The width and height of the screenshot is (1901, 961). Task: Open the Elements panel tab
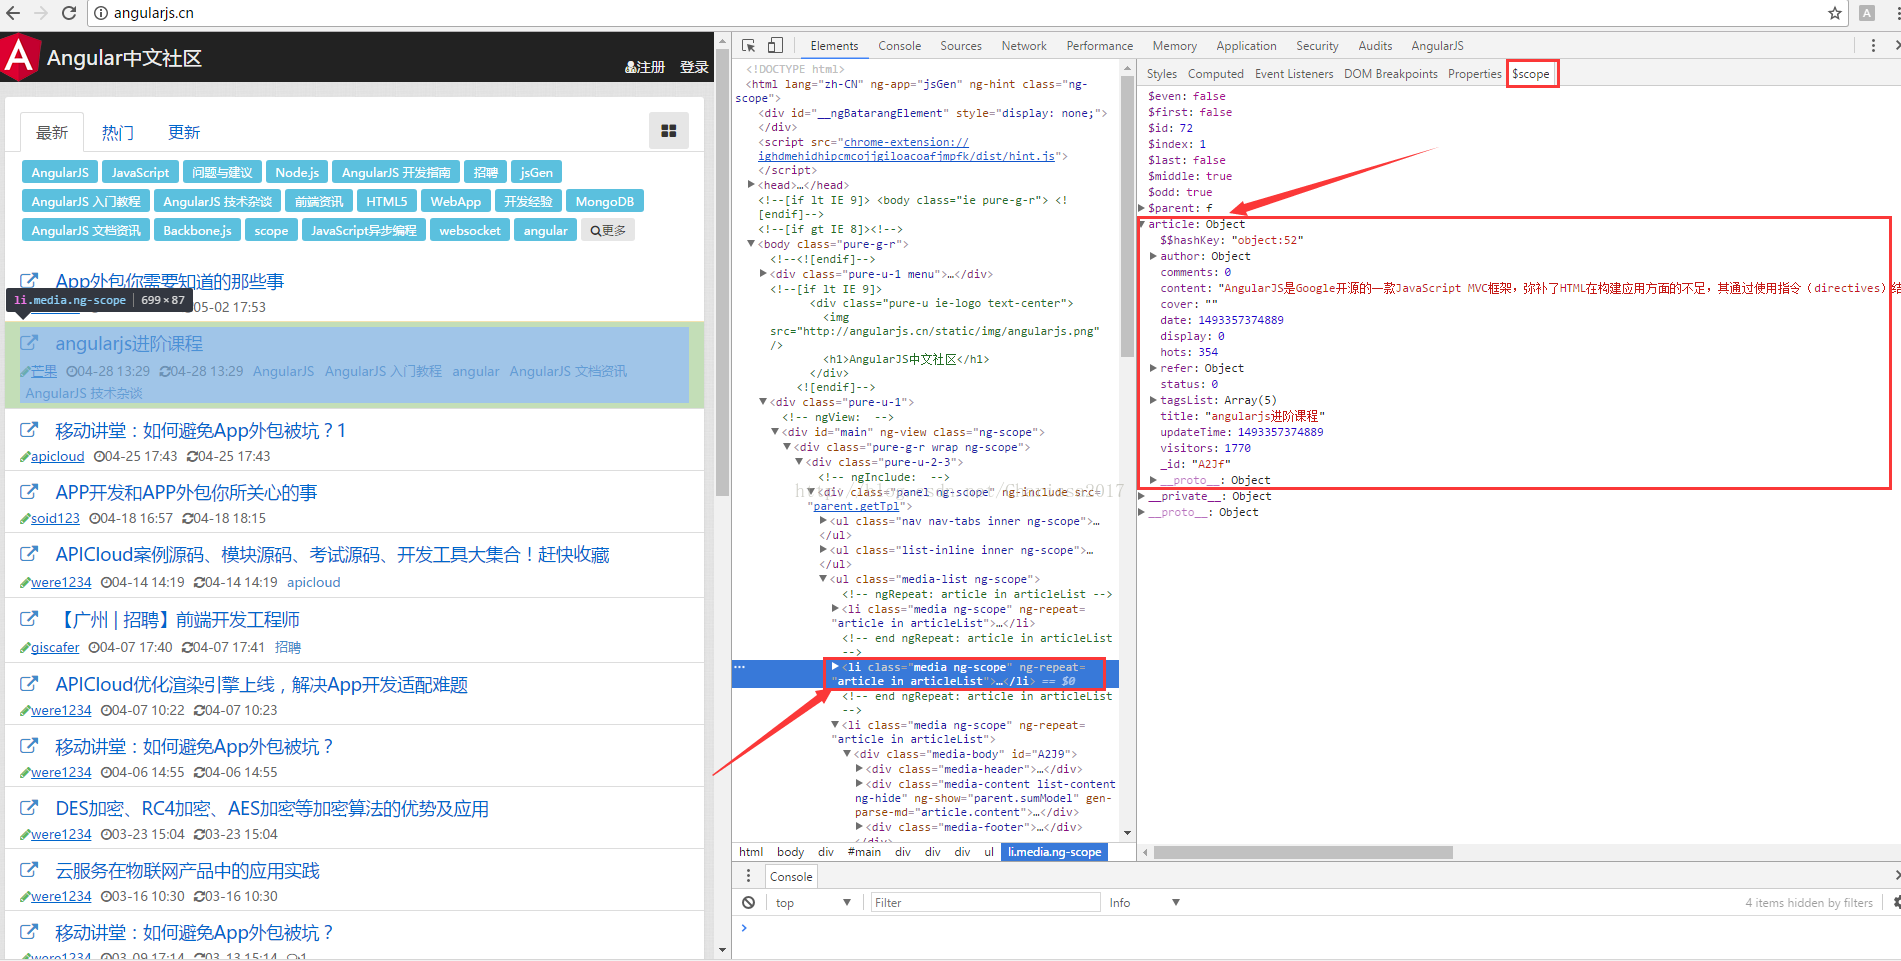[x=834, y=46]
